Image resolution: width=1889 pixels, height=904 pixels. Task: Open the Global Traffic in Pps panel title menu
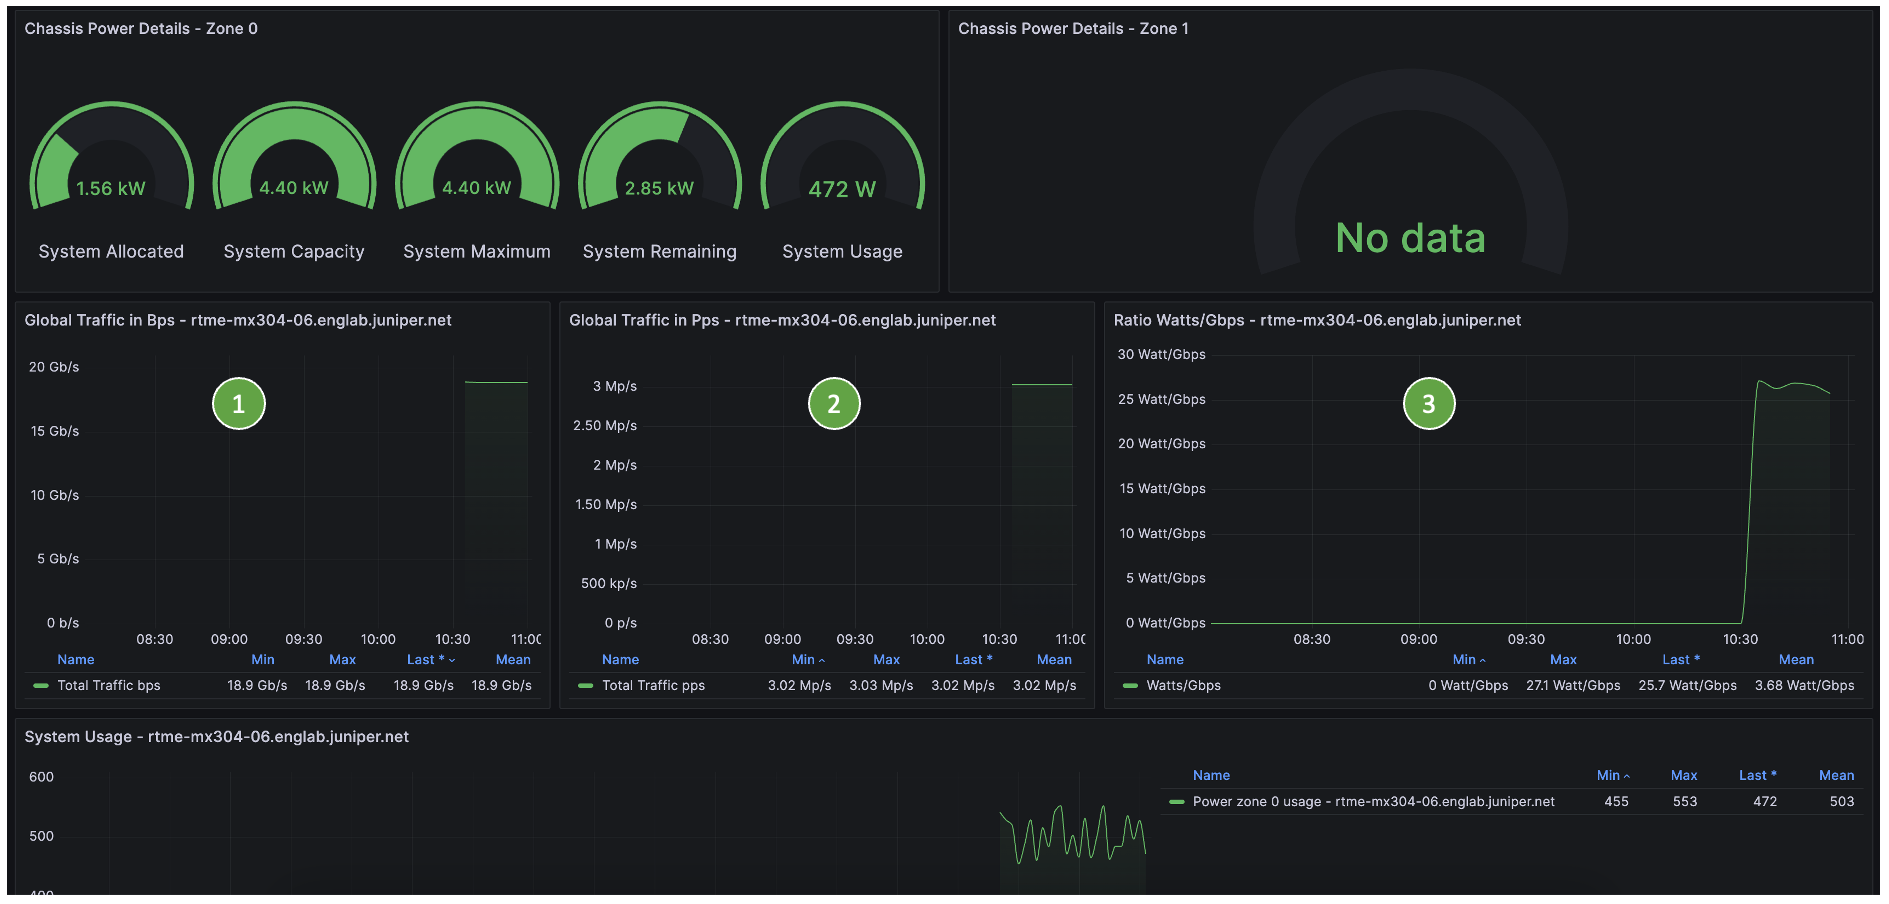point(782,320)
